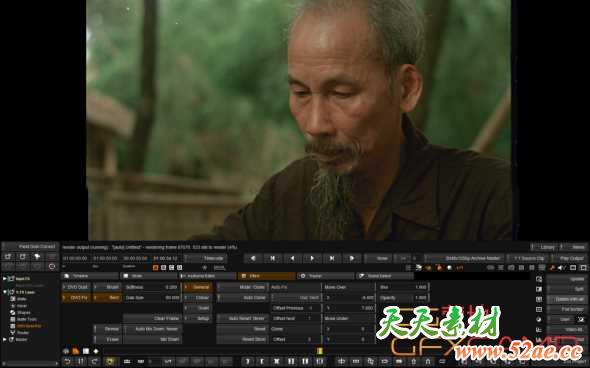Expand the Master node in the tree
The image size is (590, 368).
coord(5,339)
